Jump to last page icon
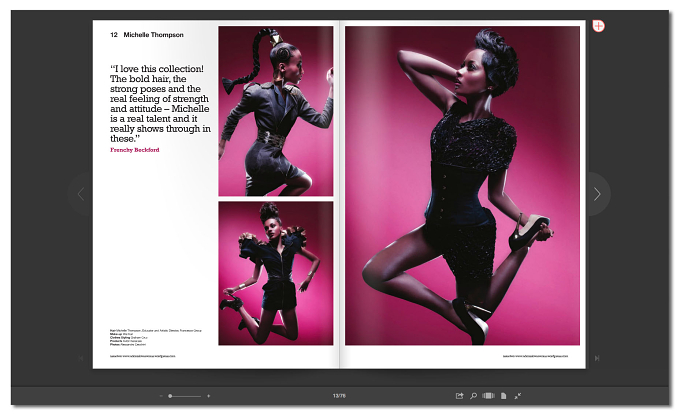 [x=597, y=358]
